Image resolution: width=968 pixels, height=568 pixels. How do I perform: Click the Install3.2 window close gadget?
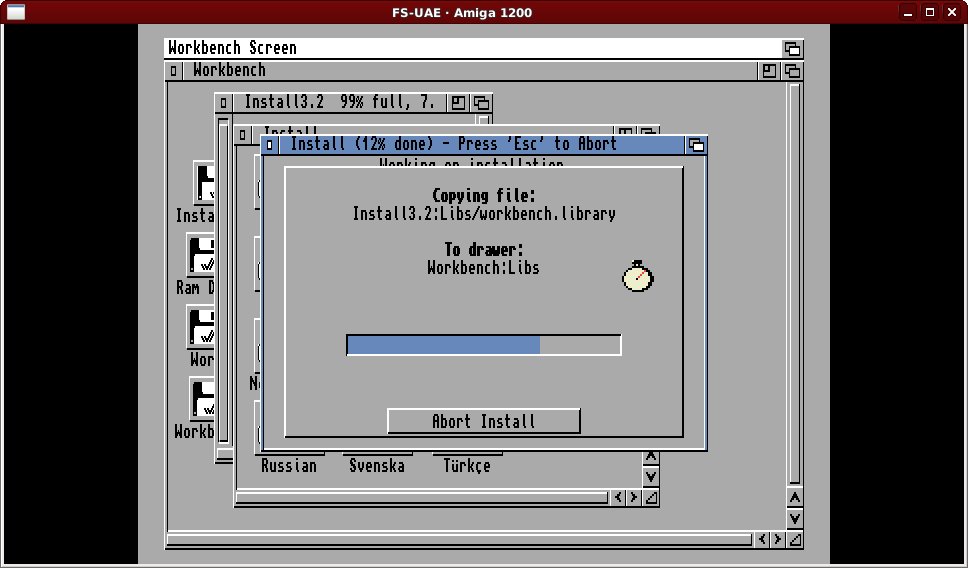[223, 102]
